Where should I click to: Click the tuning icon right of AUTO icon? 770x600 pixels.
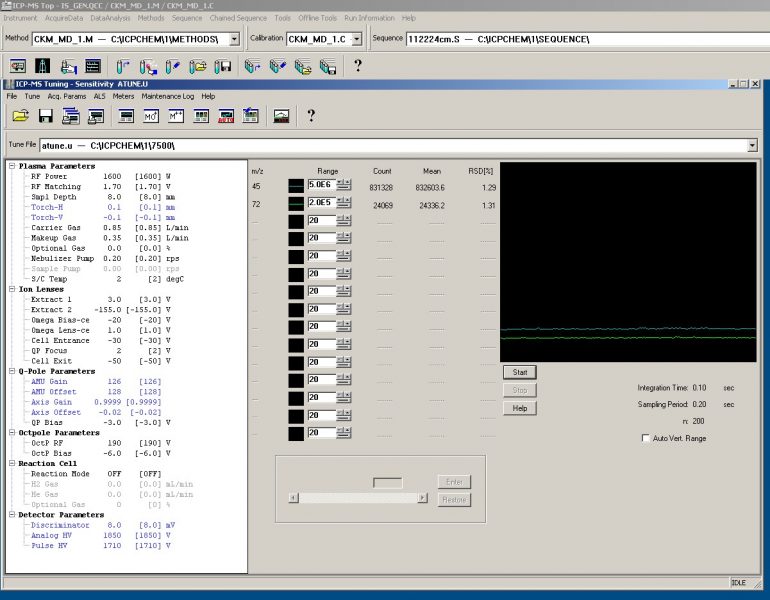(x=250, y=116)
